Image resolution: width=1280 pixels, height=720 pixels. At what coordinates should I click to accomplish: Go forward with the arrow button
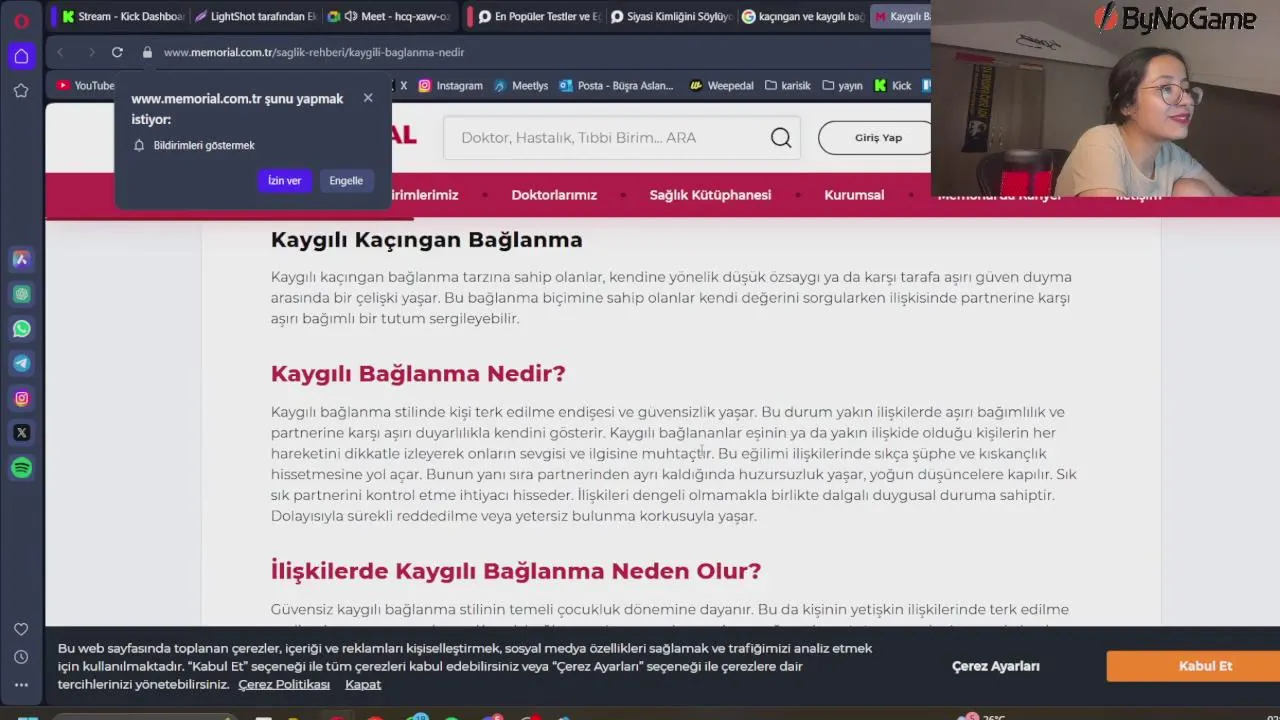[91, 52]
